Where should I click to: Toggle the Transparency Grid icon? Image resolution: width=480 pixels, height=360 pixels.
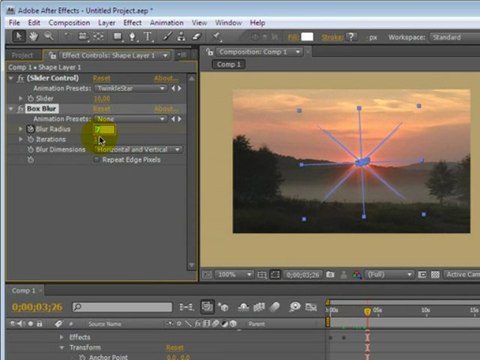coord(435,275)
